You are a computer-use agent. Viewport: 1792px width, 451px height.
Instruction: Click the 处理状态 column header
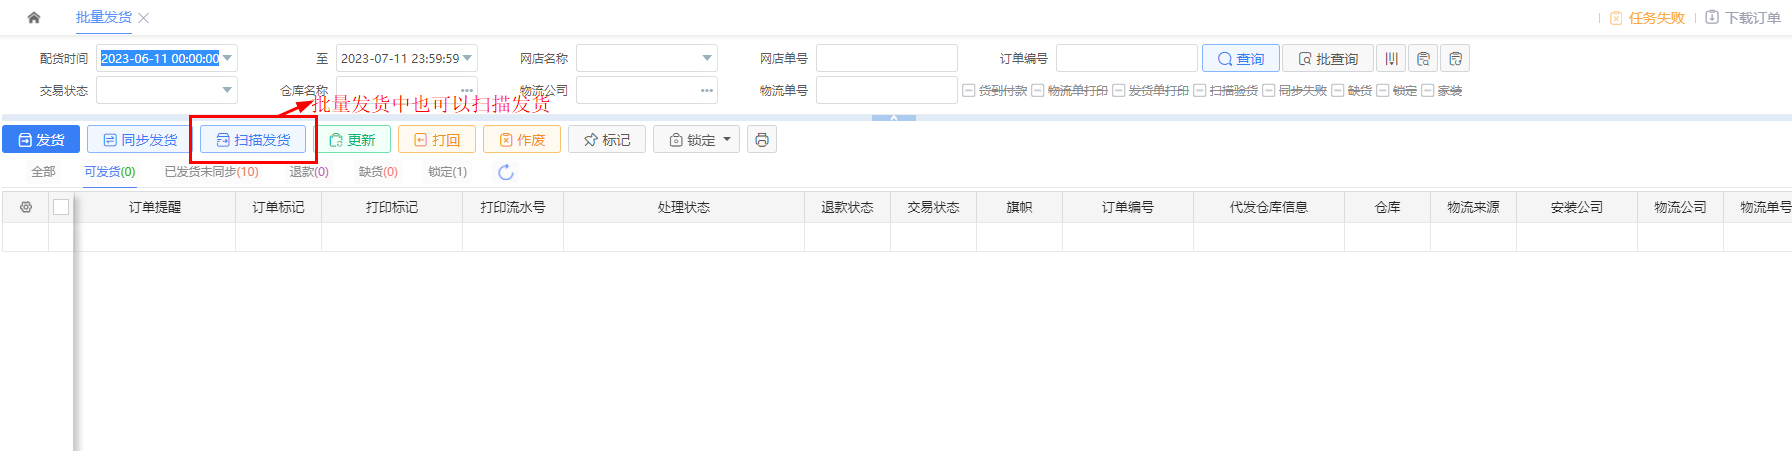(684, 207)
